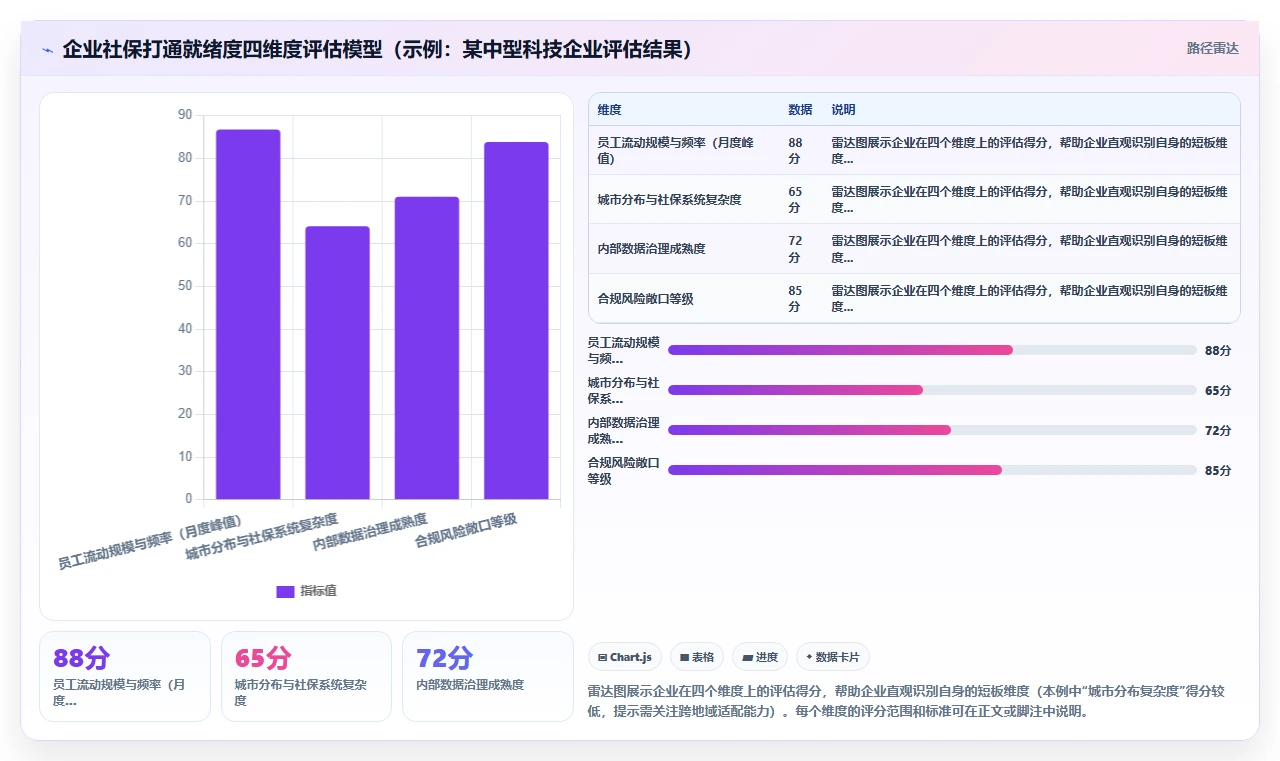Click the 72分 value beside the third progress bar
Image resolution: width=1280 pixels, height=761 pixels.
pos(1218,431)
